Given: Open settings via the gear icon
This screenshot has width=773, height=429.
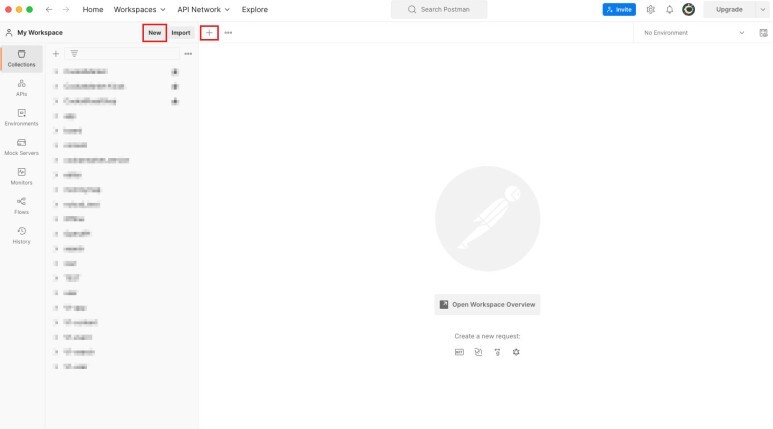Looking at the screenshot, I should (651, 9).
